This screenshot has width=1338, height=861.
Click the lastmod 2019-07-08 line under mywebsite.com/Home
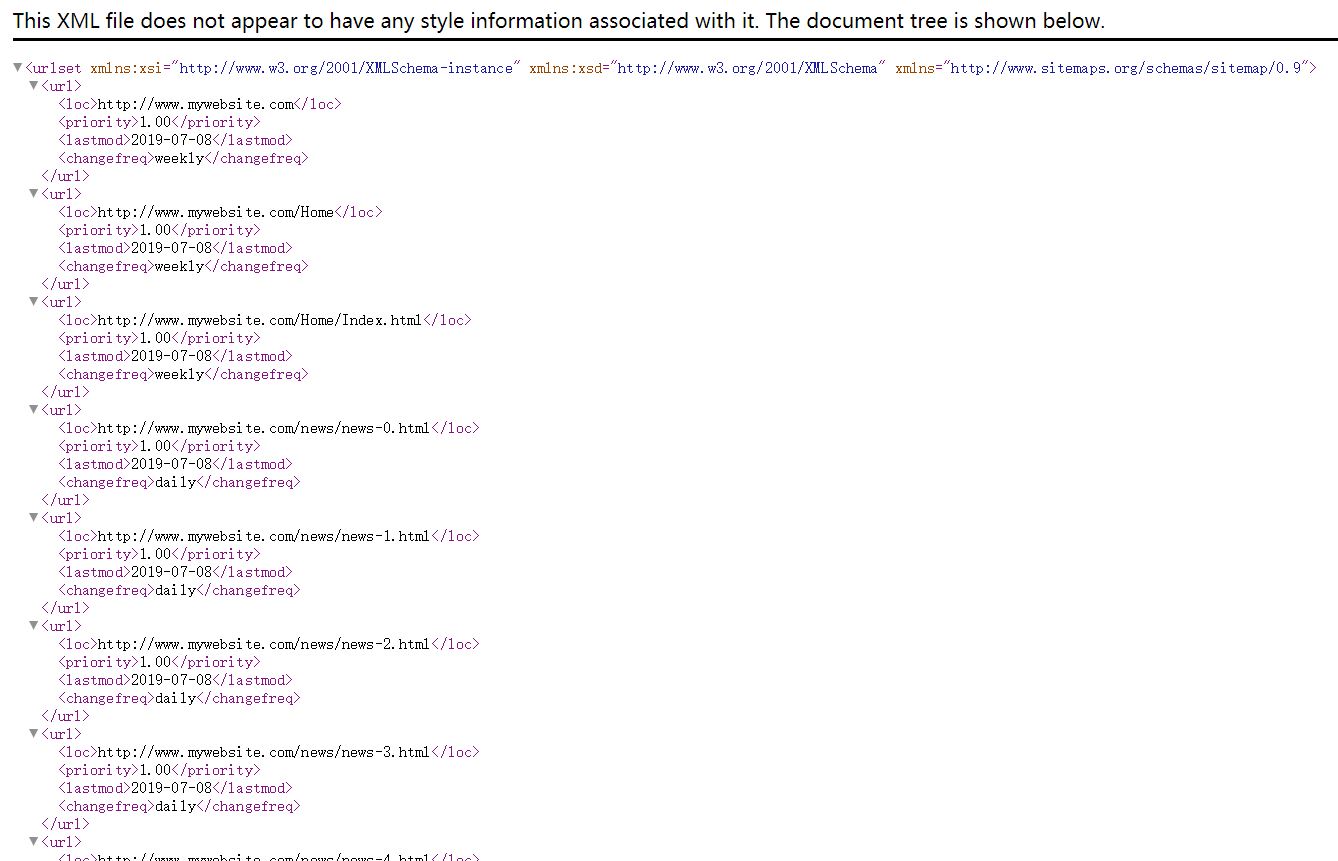(175, 248)
